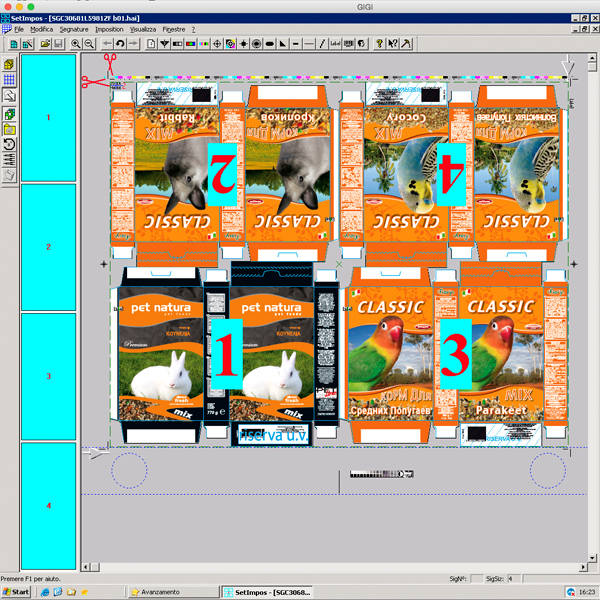Click the Windows Start button
Screen dimensions: 600x600
point(16,592)
